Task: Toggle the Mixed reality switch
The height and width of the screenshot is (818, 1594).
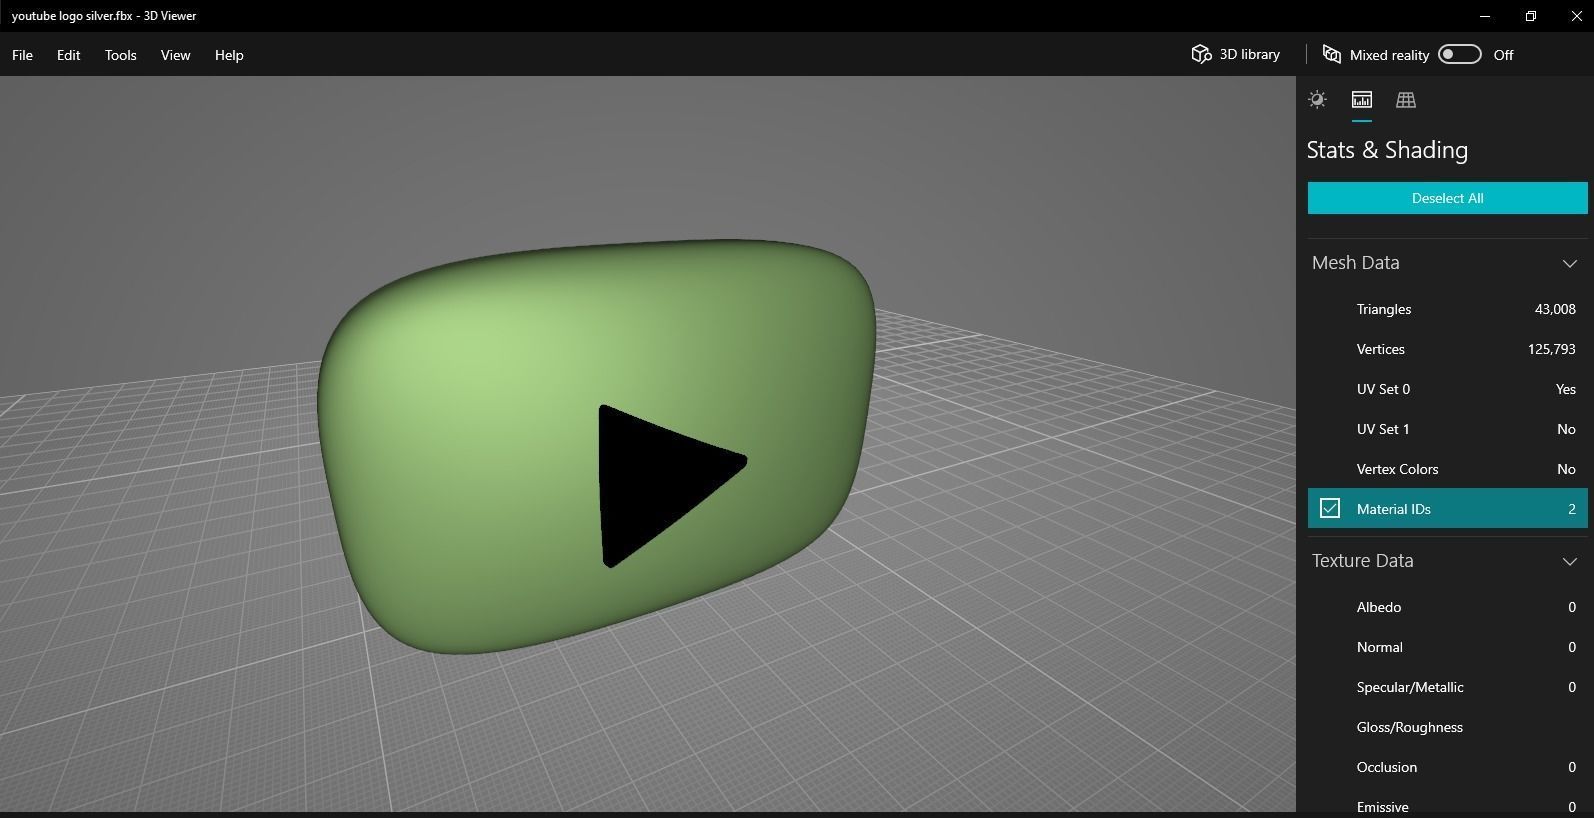Action: point(1459,54)
